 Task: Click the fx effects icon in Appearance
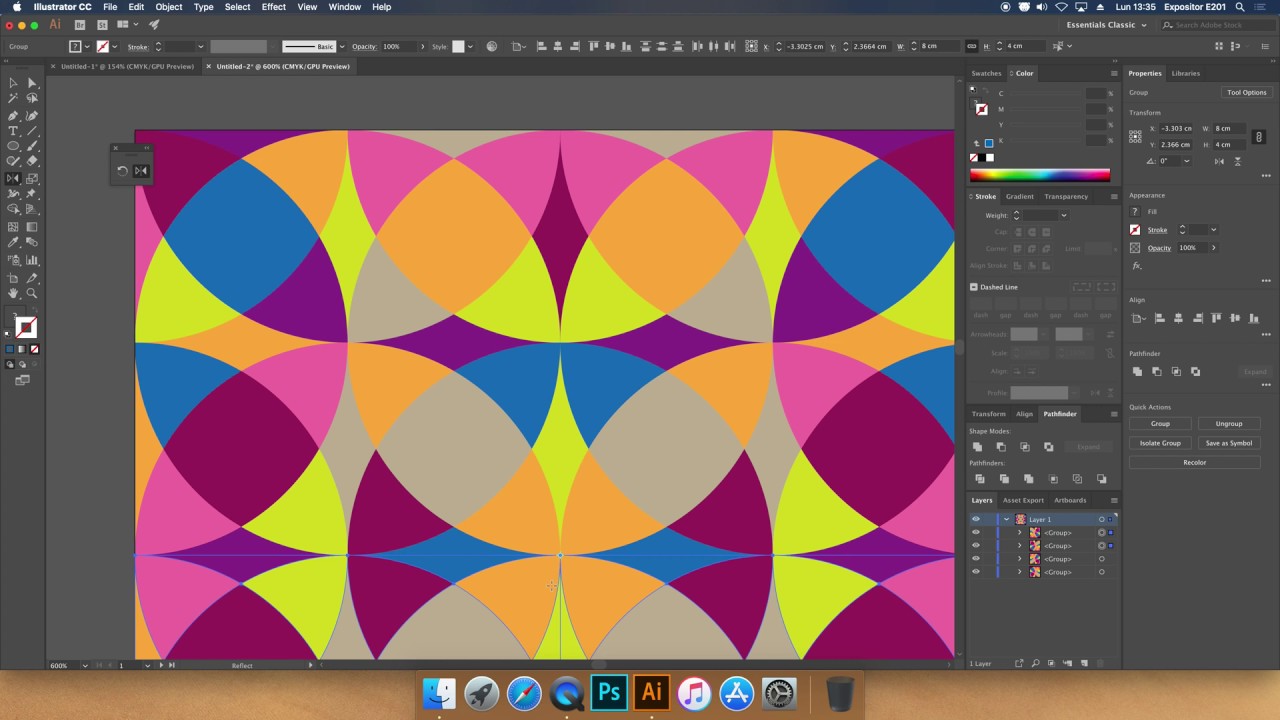pos(1137,266)
